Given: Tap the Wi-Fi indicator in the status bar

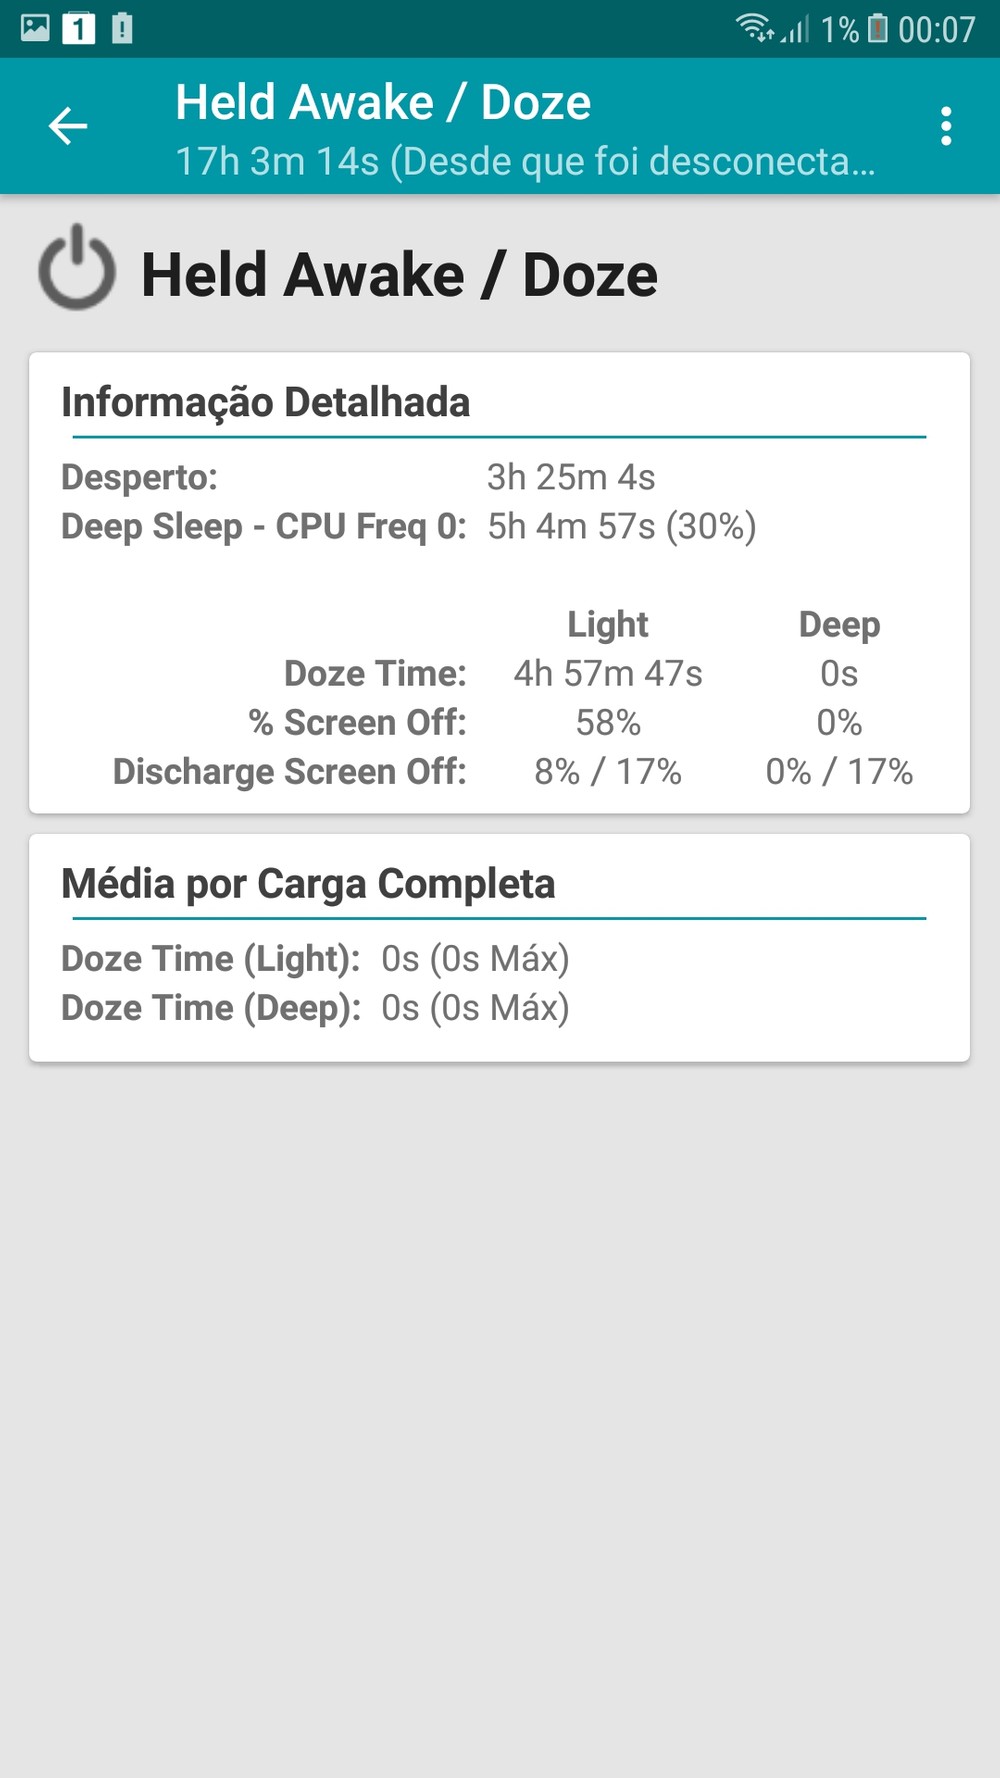Looking at the screenshot, I should (x=755, y=28).
